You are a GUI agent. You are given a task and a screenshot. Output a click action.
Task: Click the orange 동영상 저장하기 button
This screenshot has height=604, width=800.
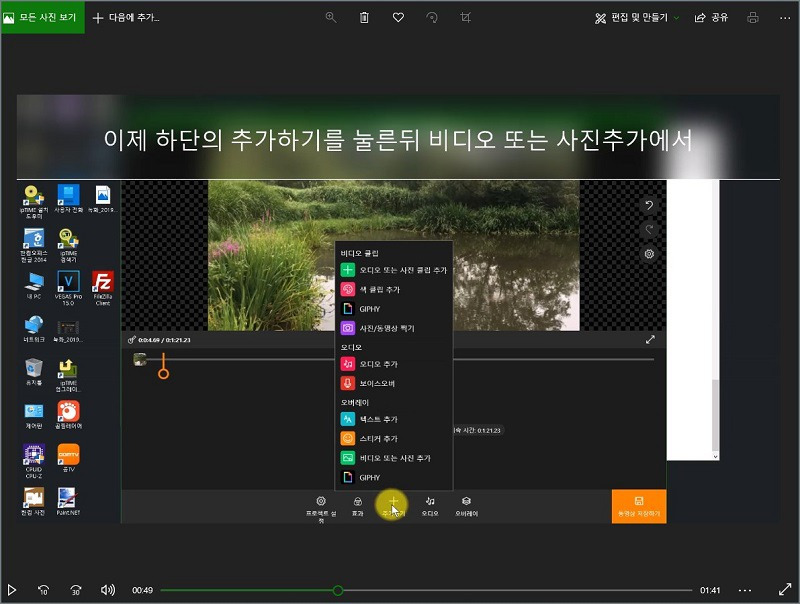[639, 507]
